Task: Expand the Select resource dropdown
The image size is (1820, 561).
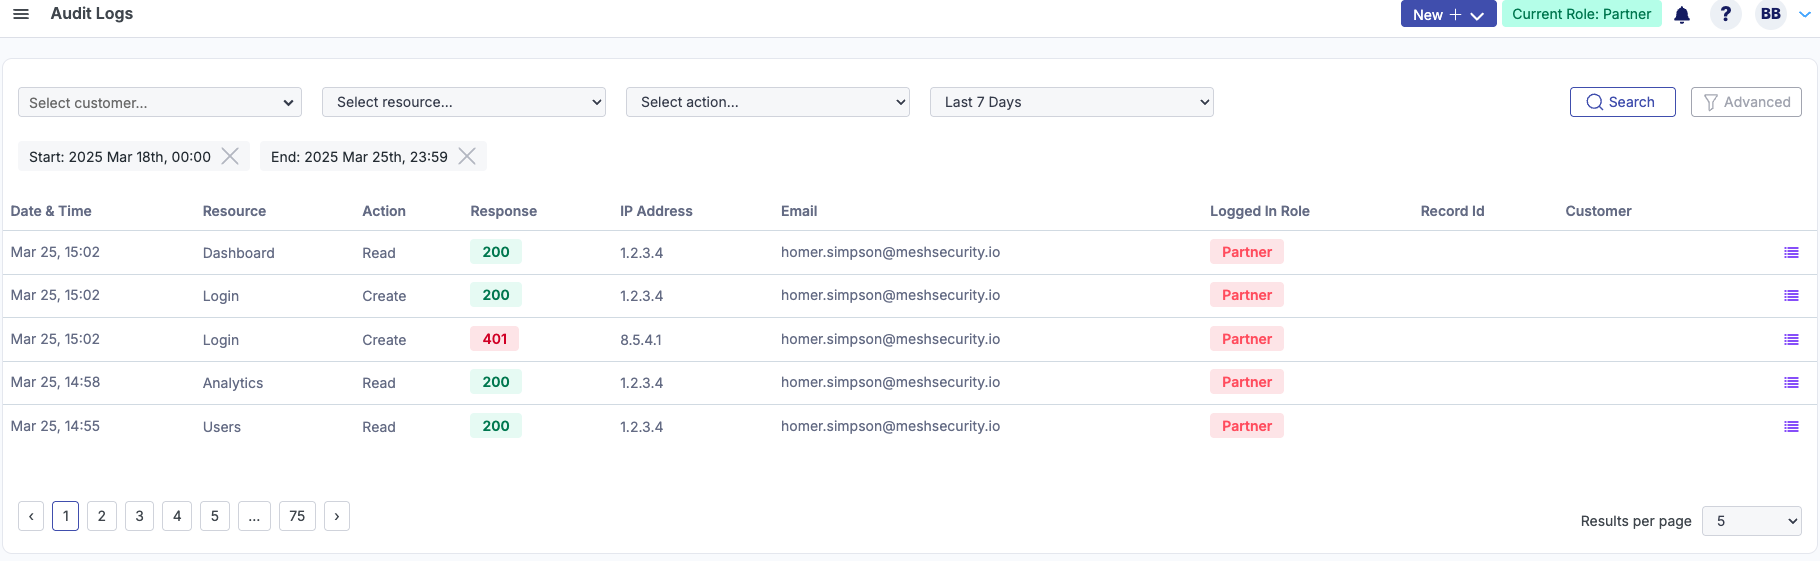Action: coord(464,102)
